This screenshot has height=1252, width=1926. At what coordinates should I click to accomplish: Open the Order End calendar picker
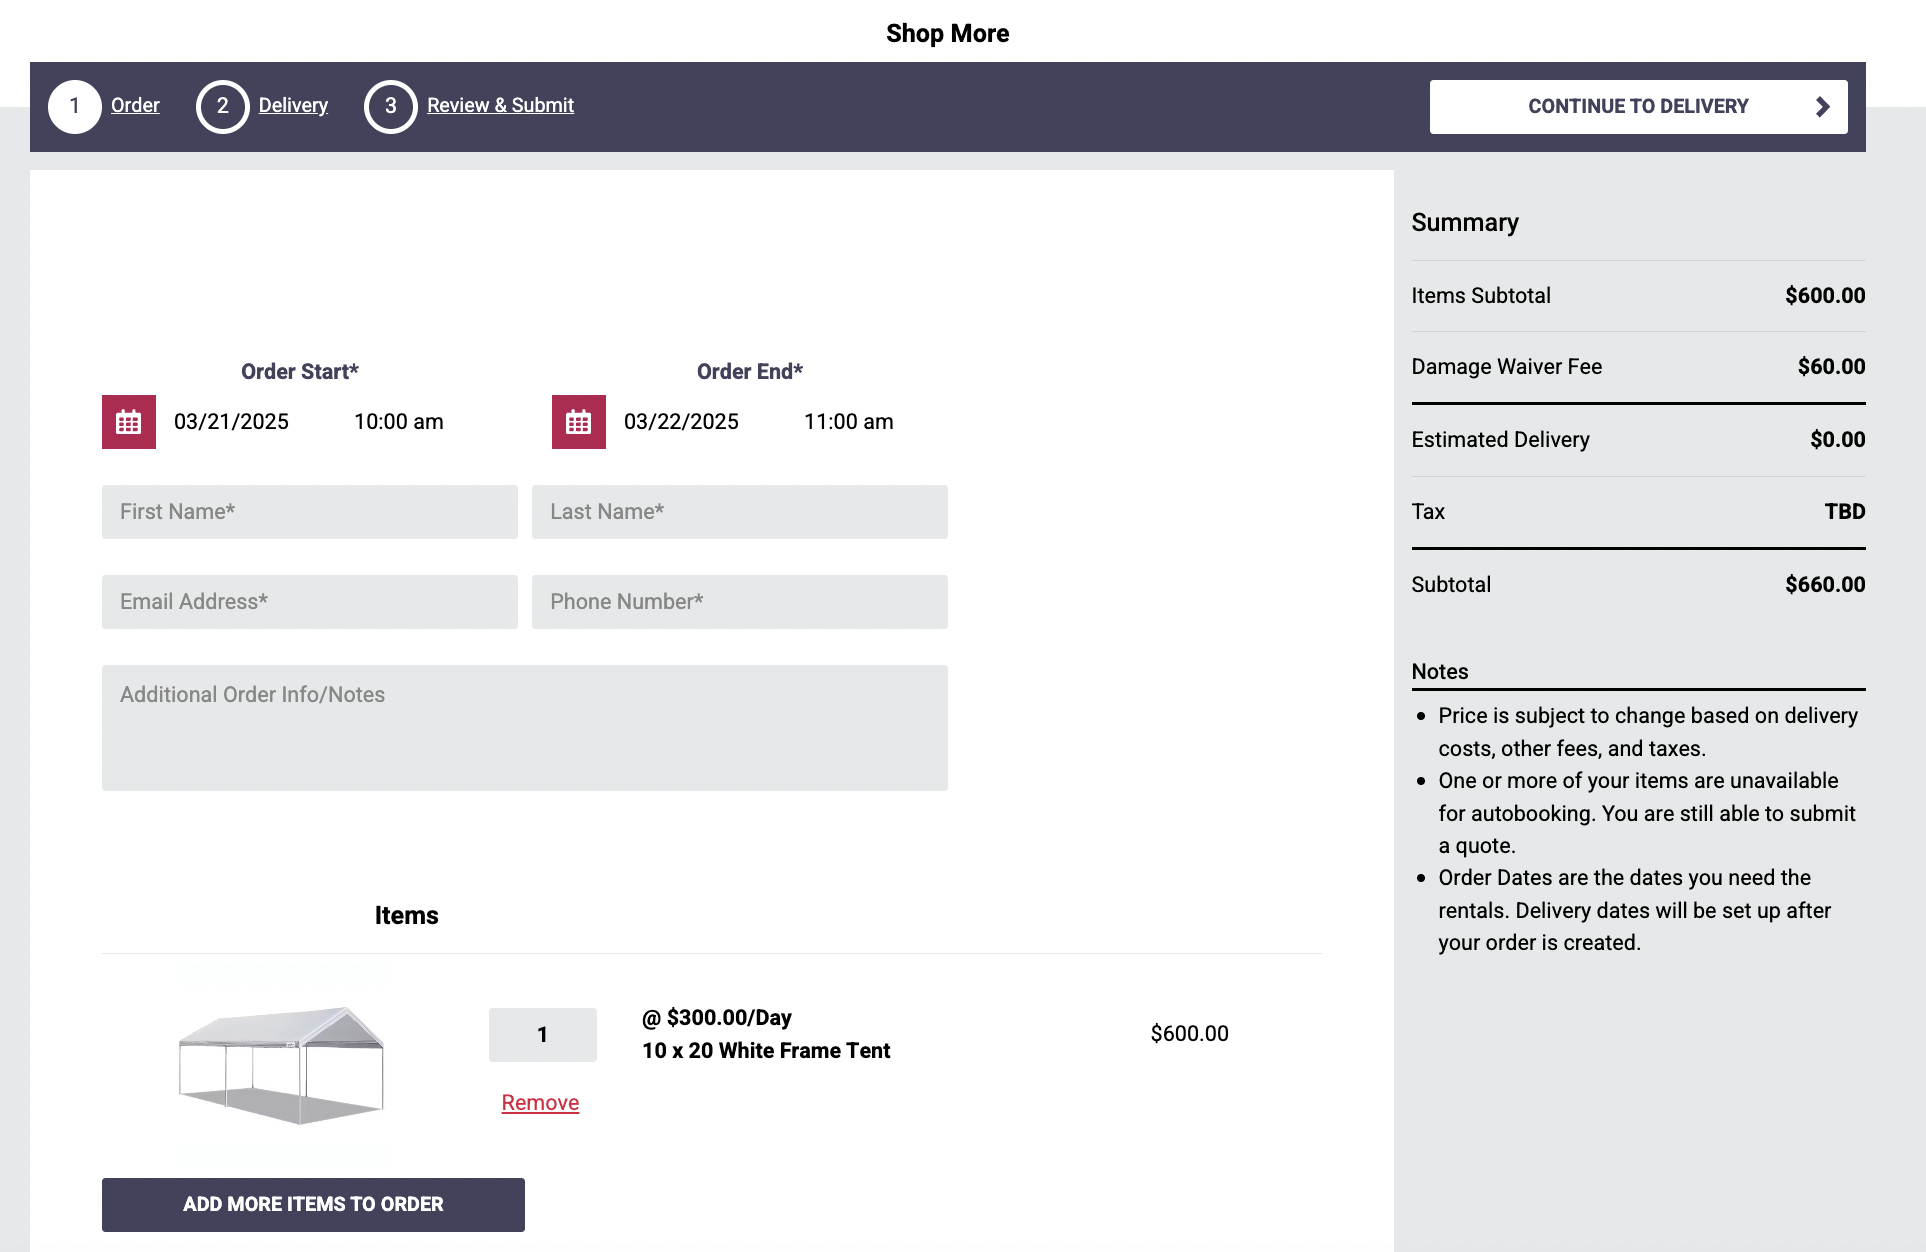pyautogui.click(x=578, y=422)
